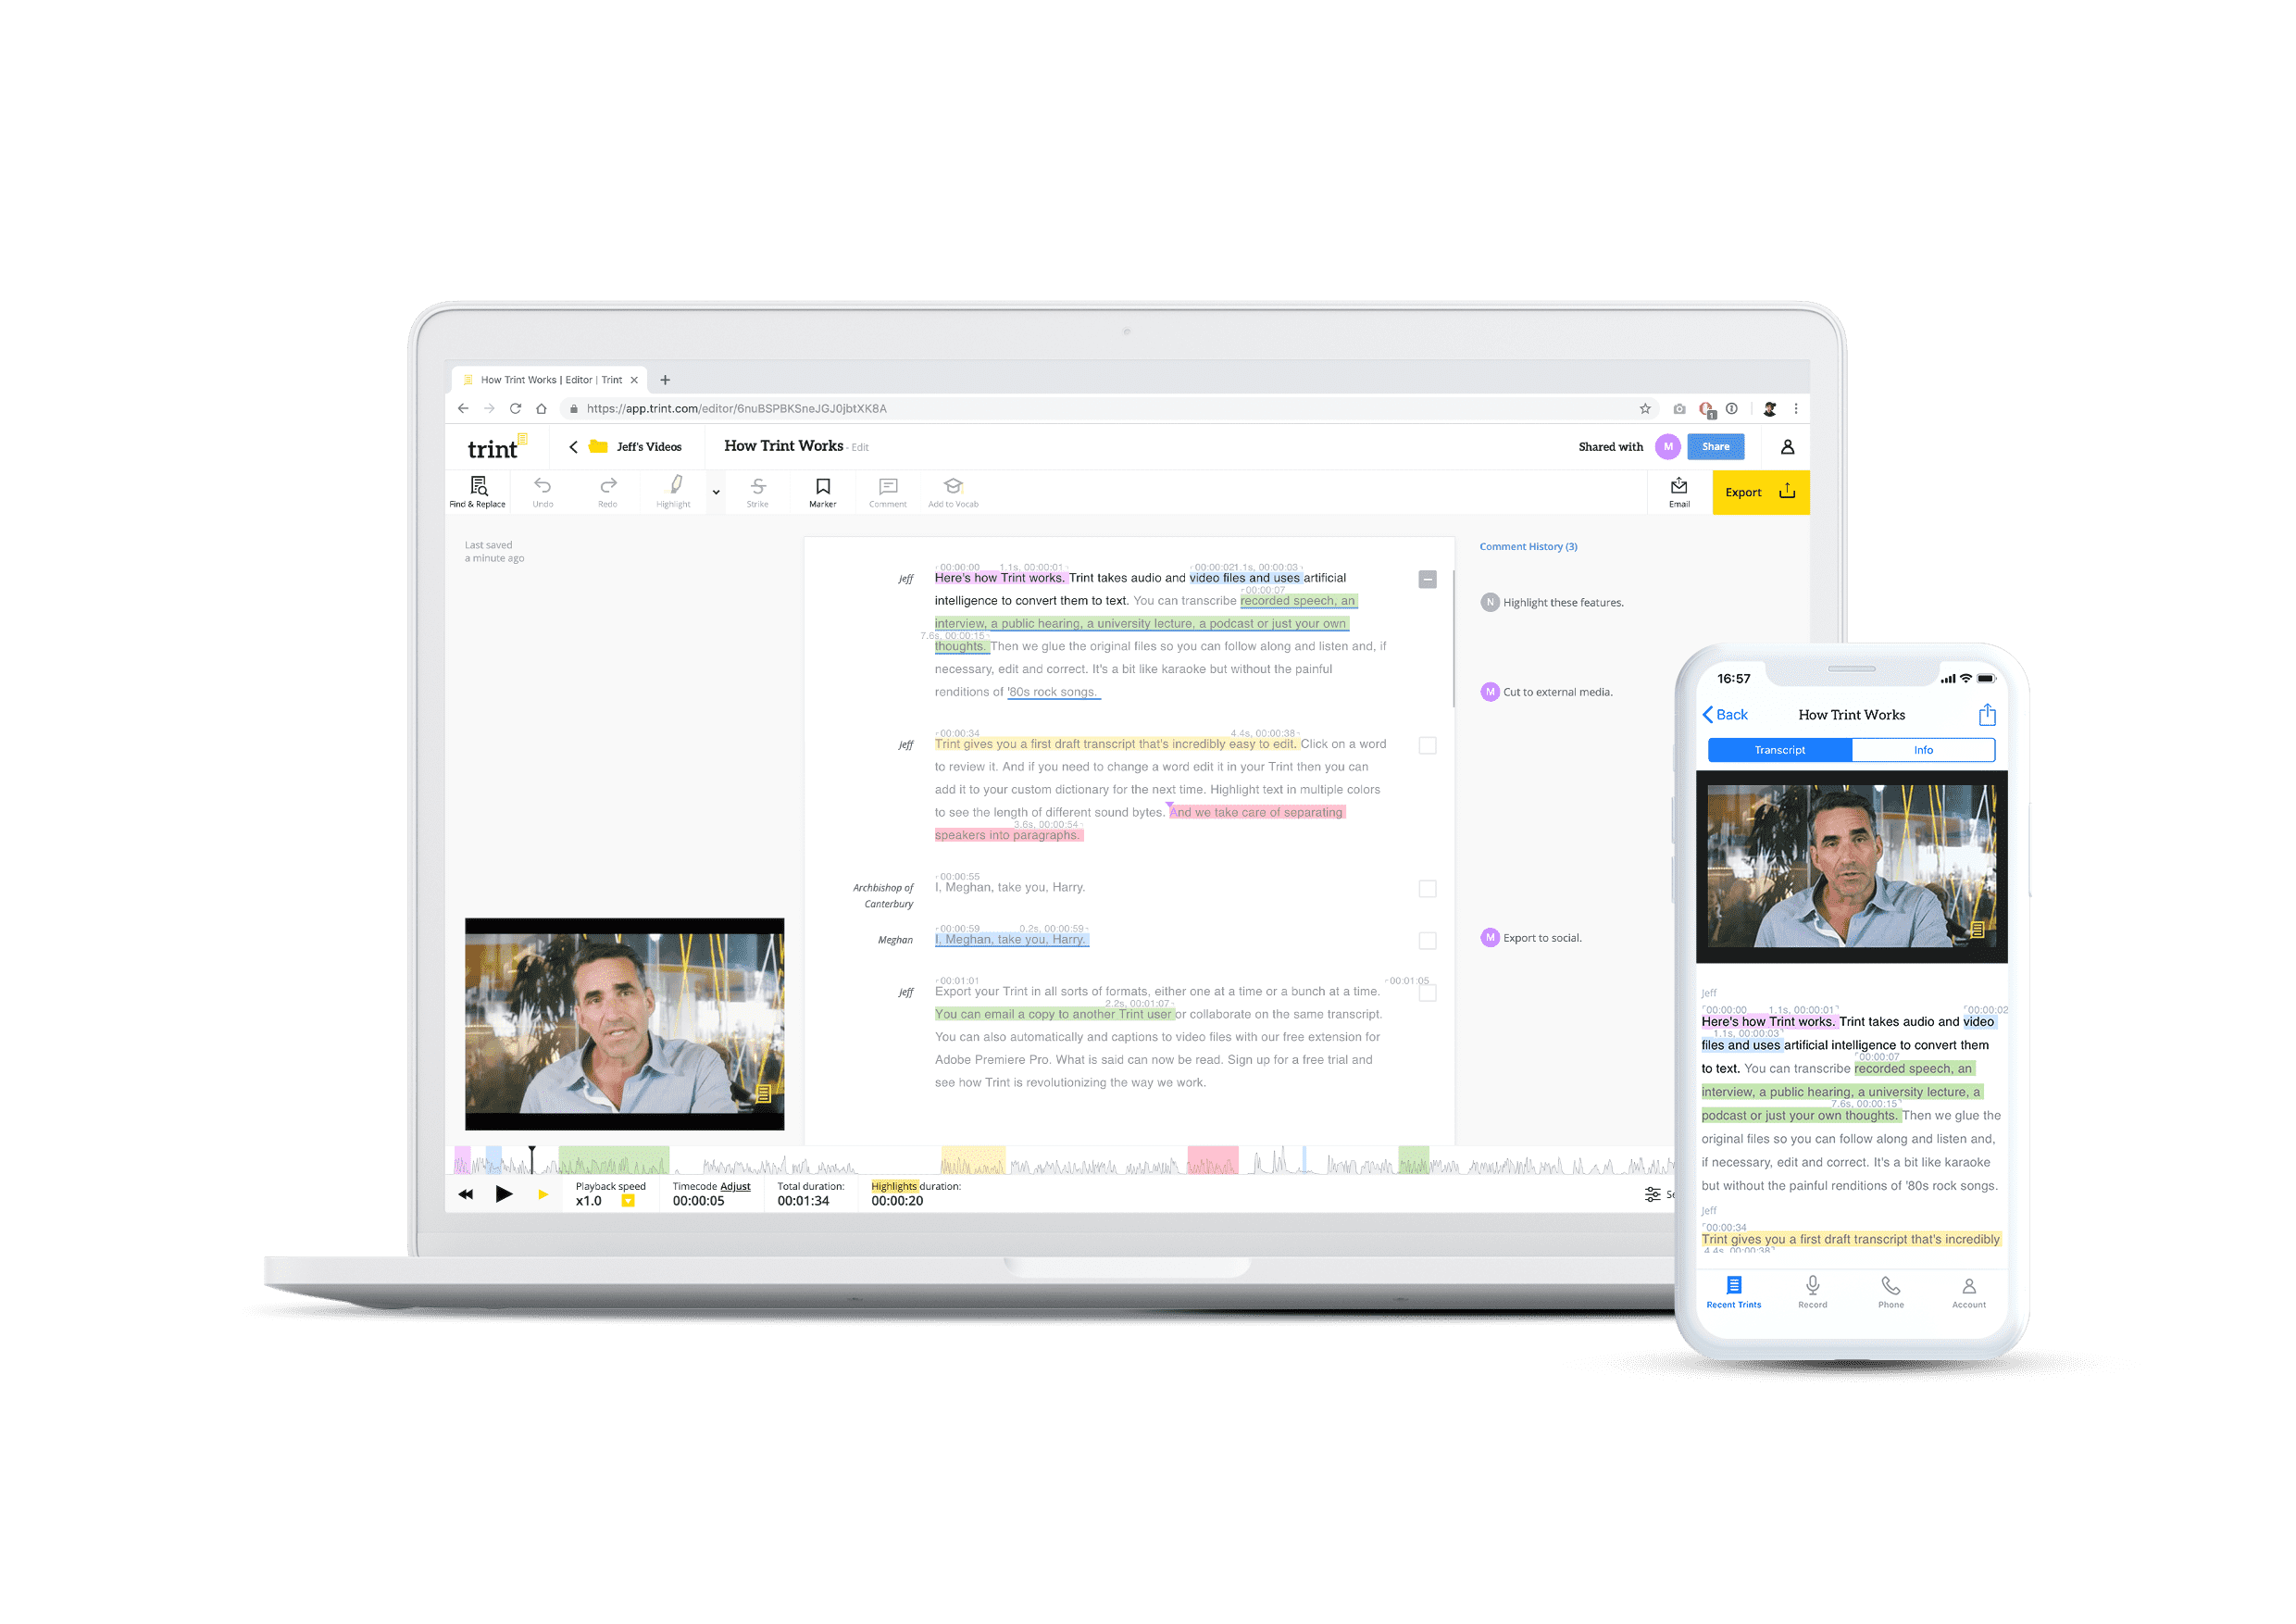Switch to the Transcript tab on mobile

tap(1778, 749)
